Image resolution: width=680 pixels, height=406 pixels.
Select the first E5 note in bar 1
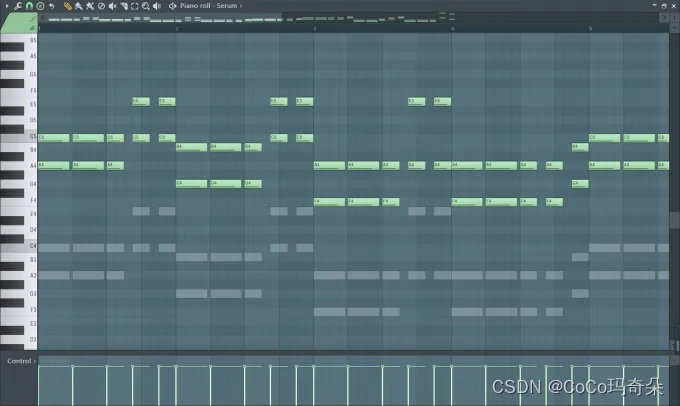[x=141, y=102]
